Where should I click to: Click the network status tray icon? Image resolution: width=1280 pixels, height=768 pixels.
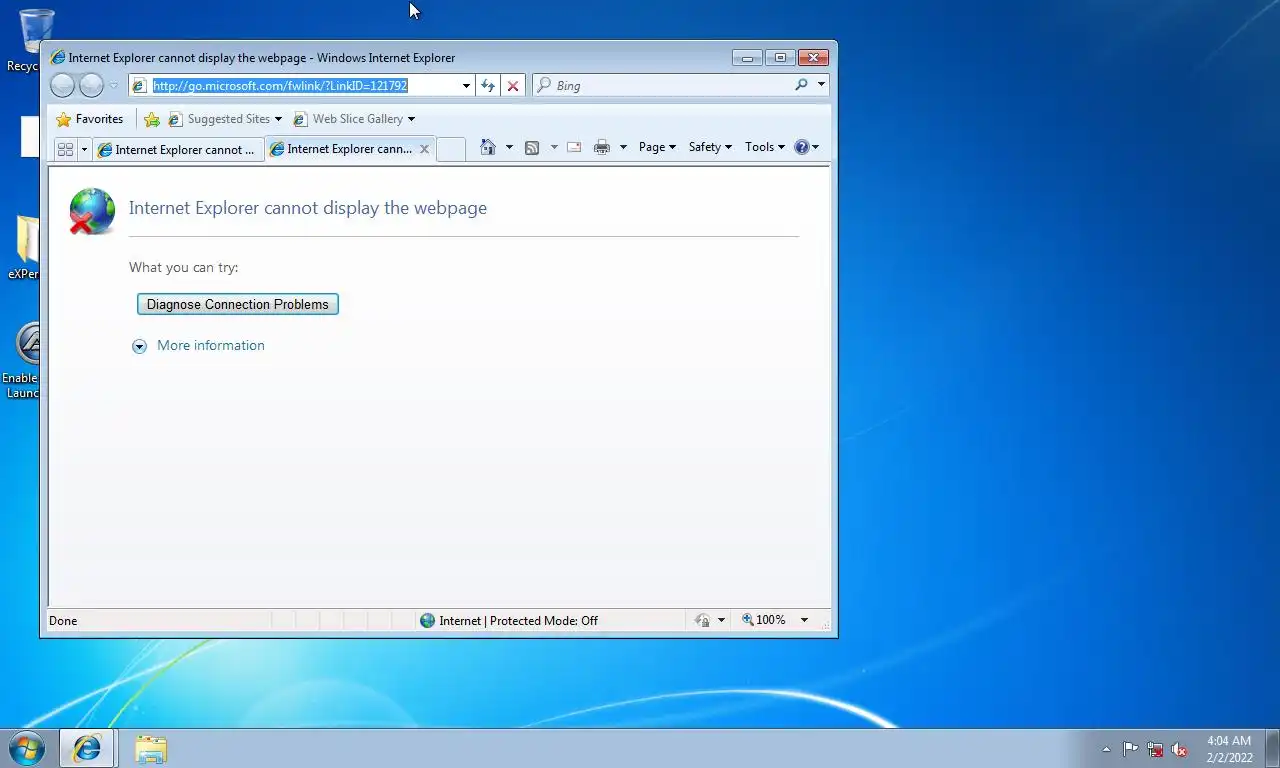pyautogui.click(x=1155, y=749)
